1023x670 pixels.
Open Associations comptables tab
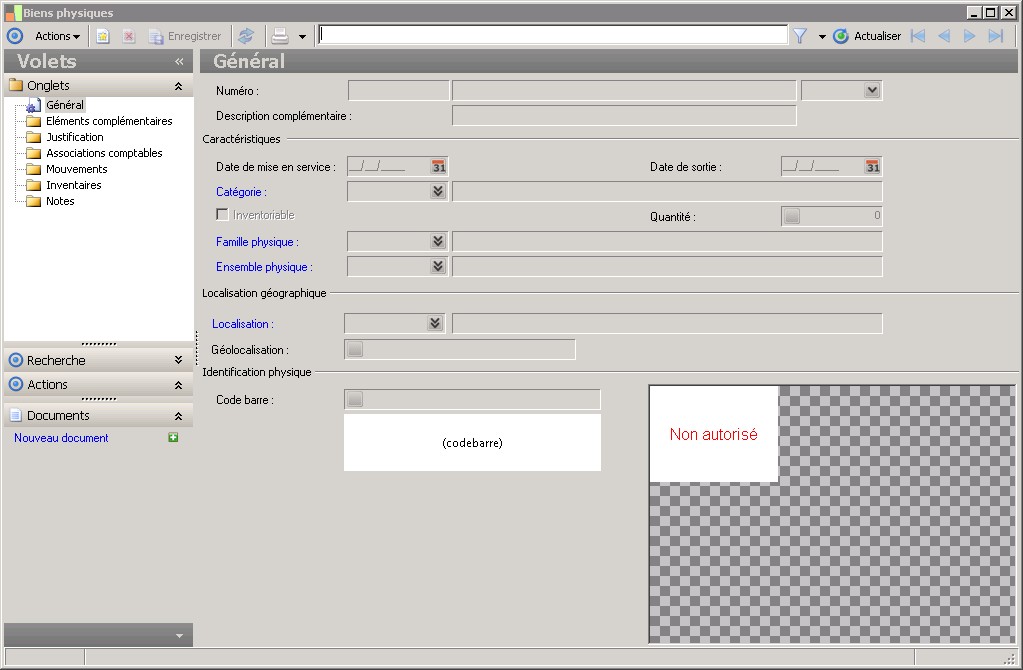coord(104,153)
